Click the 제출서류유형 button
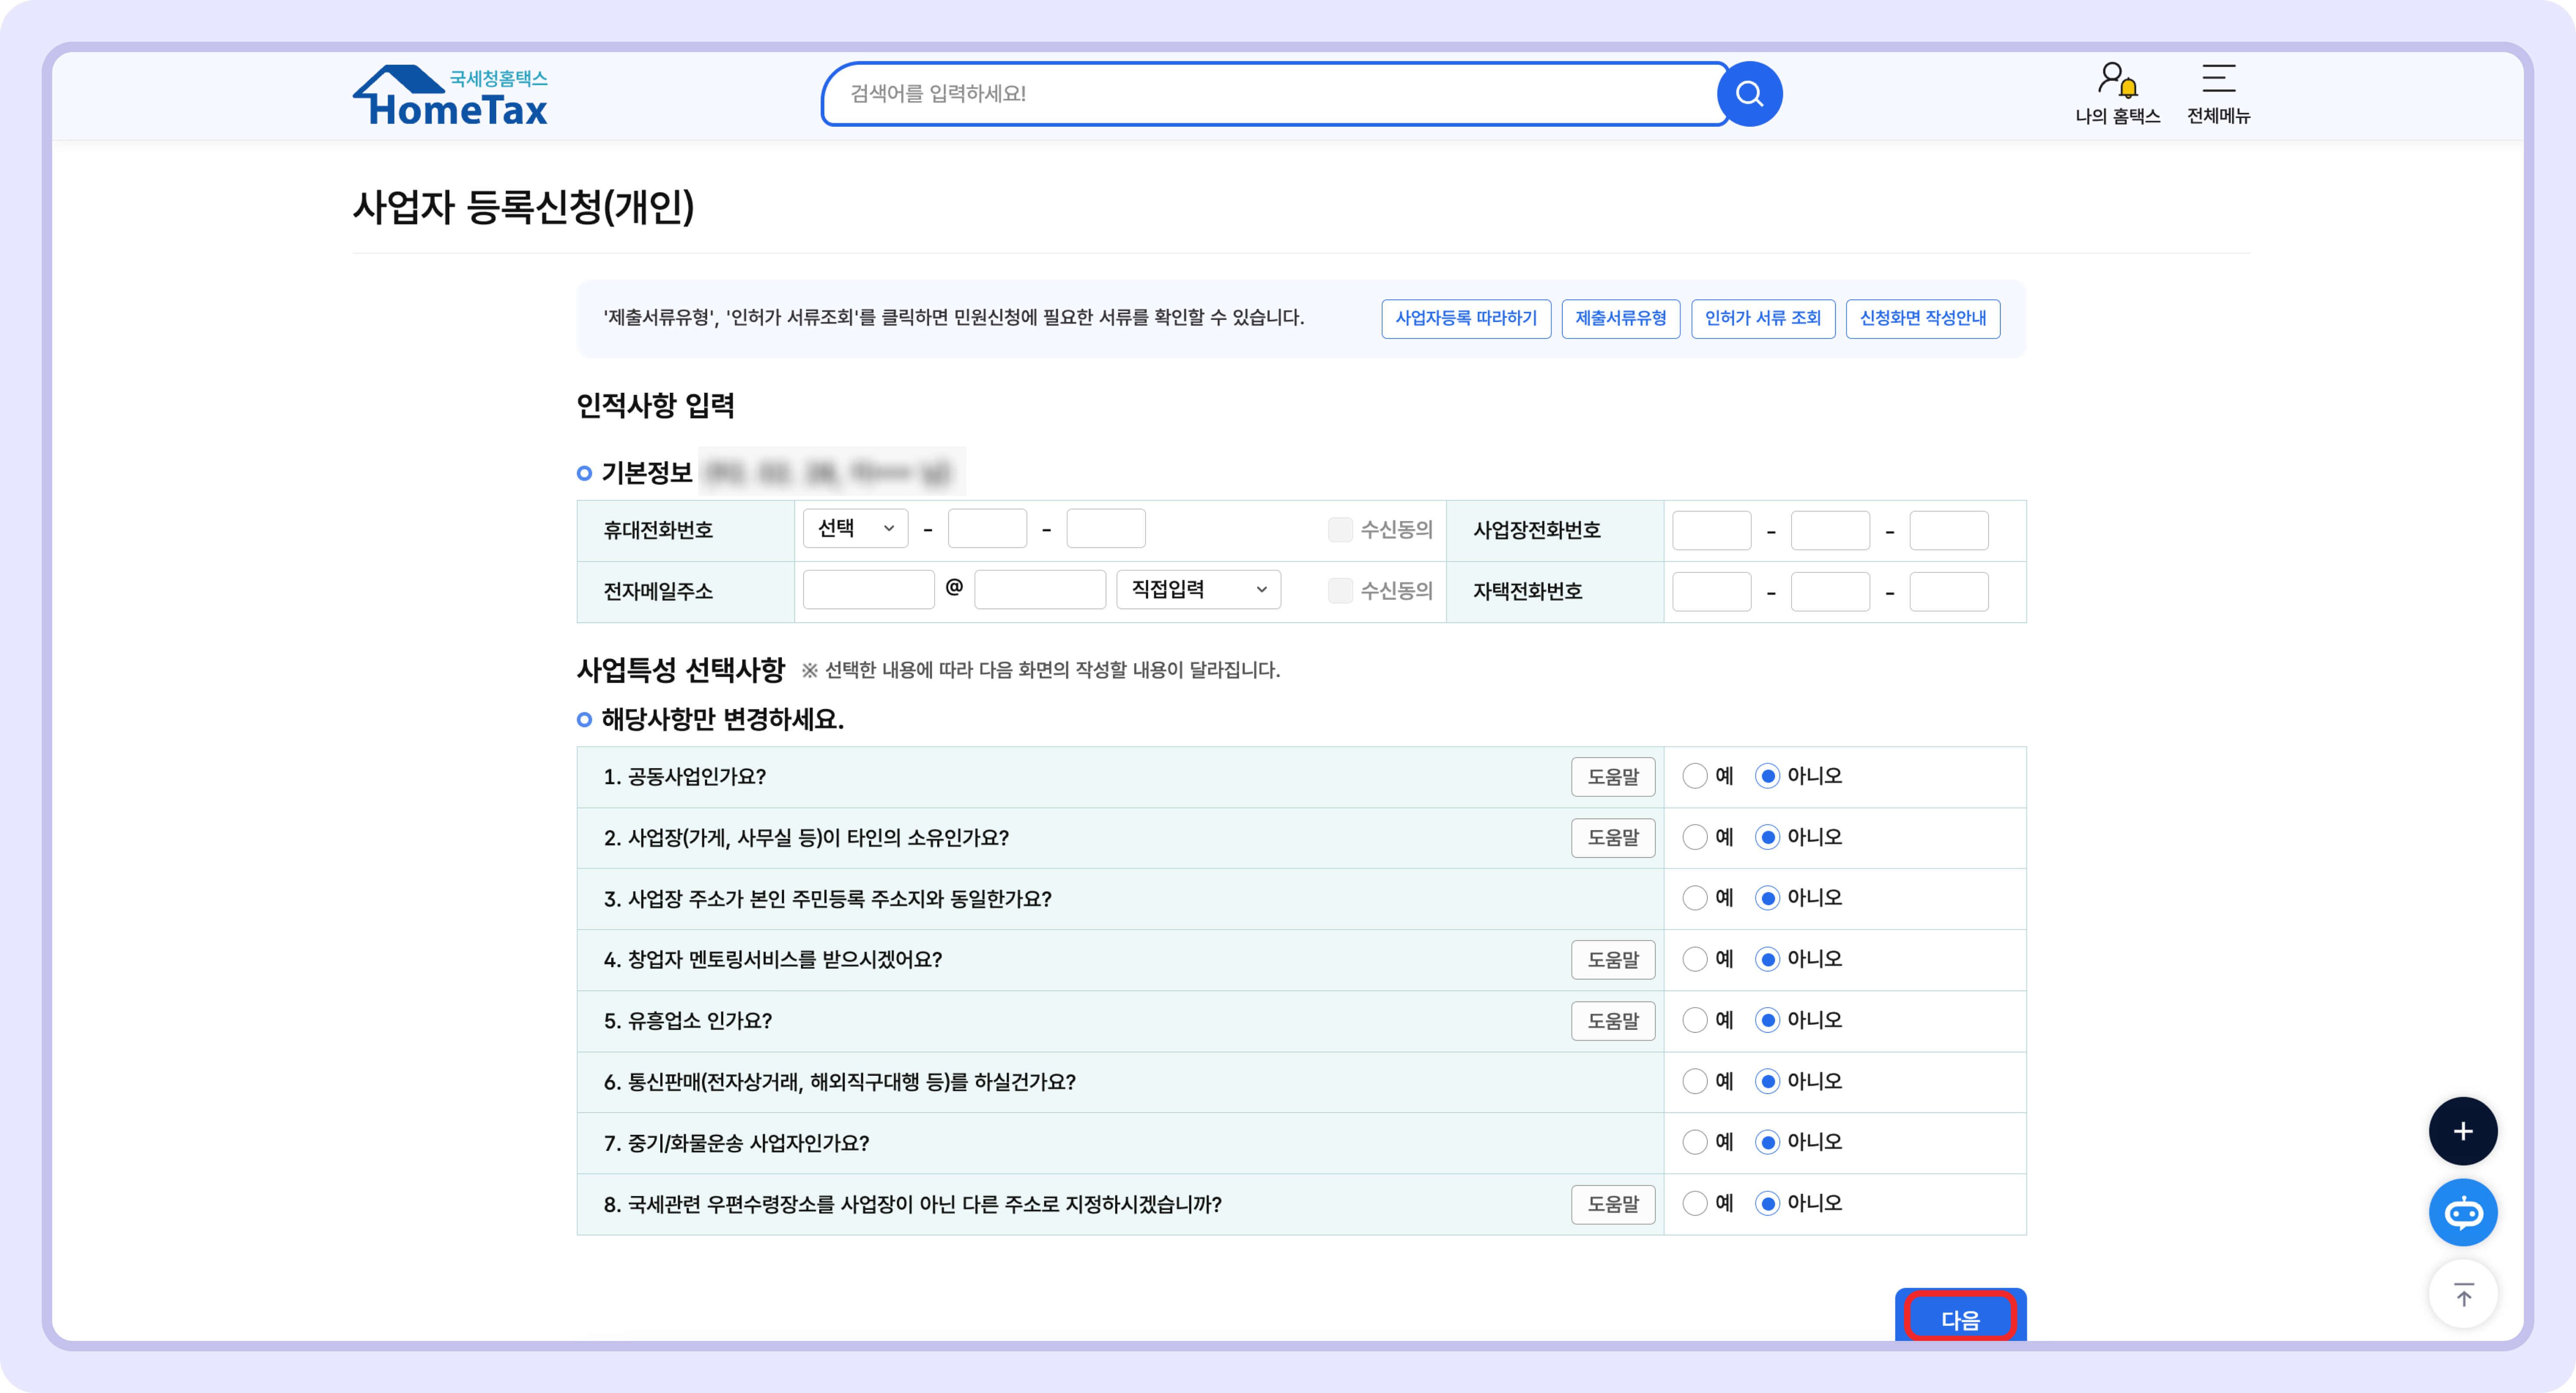This screenshot has height=1393, width=2576. pyautogui.click(x=1620, y=319)
